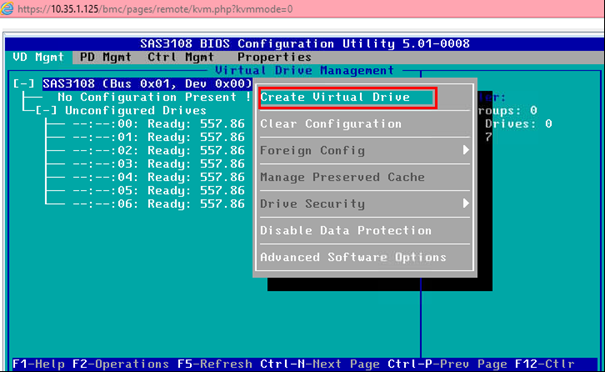Open the Ctrl Mgmt tab
The height and width of the screenshot is (372, 605).
(181, 57)
